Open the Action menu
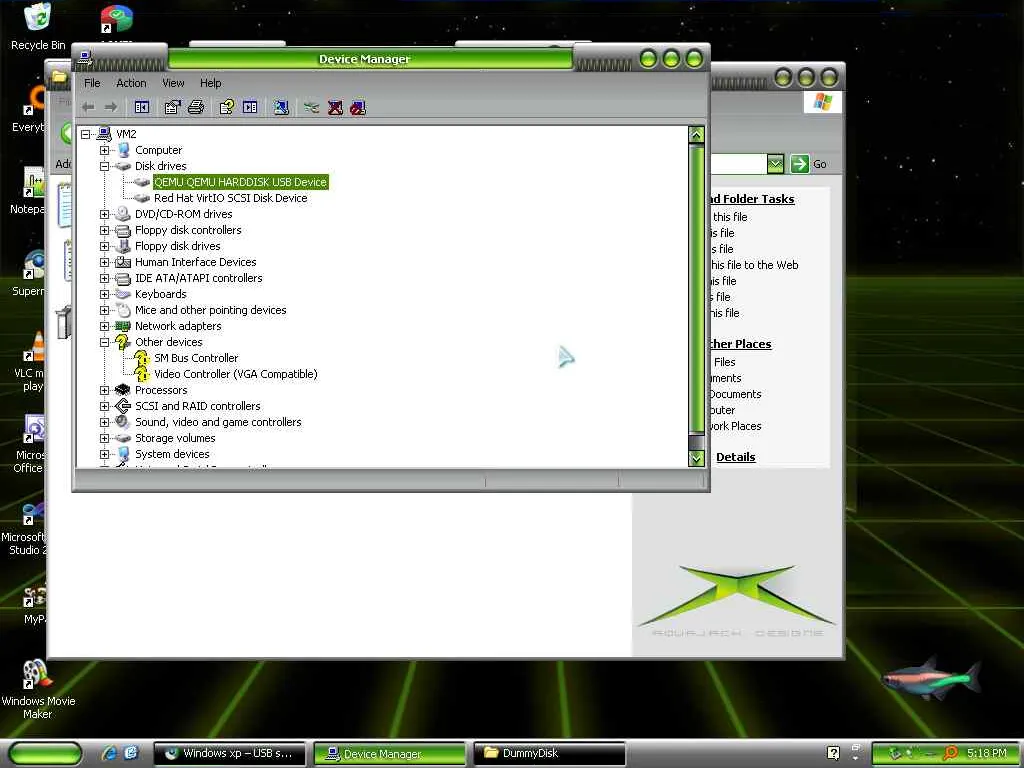The height and width of the screenshot is (768, 1024). [x=131, y=83]
